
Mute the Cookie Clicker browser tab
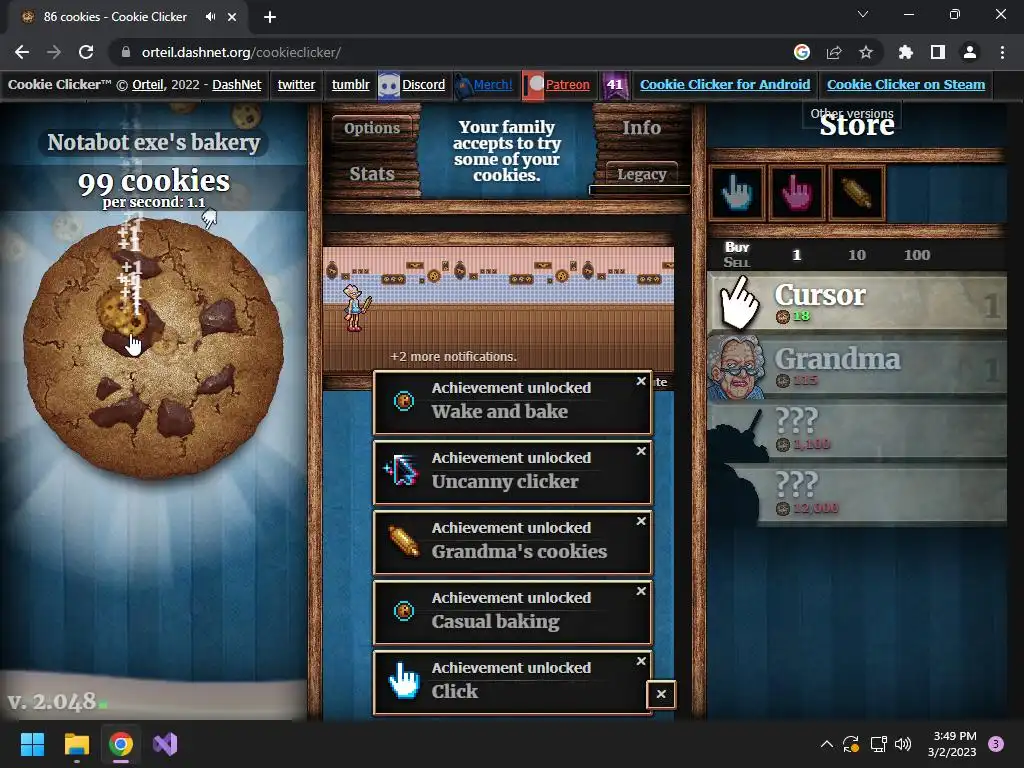point(210,17)
